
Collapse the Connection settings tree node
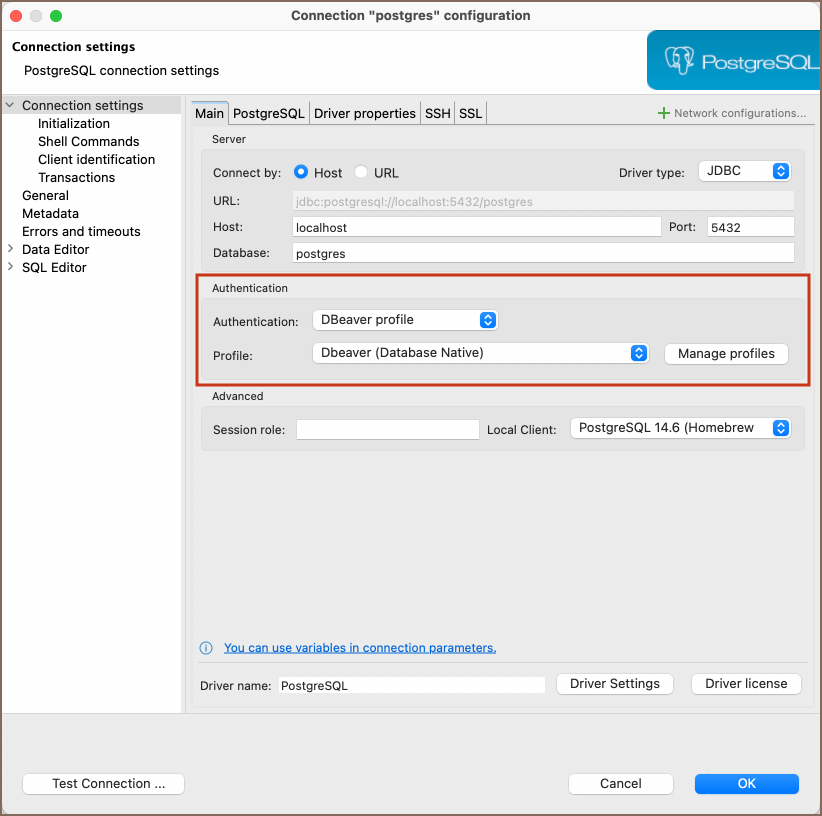tap(11, 105)
